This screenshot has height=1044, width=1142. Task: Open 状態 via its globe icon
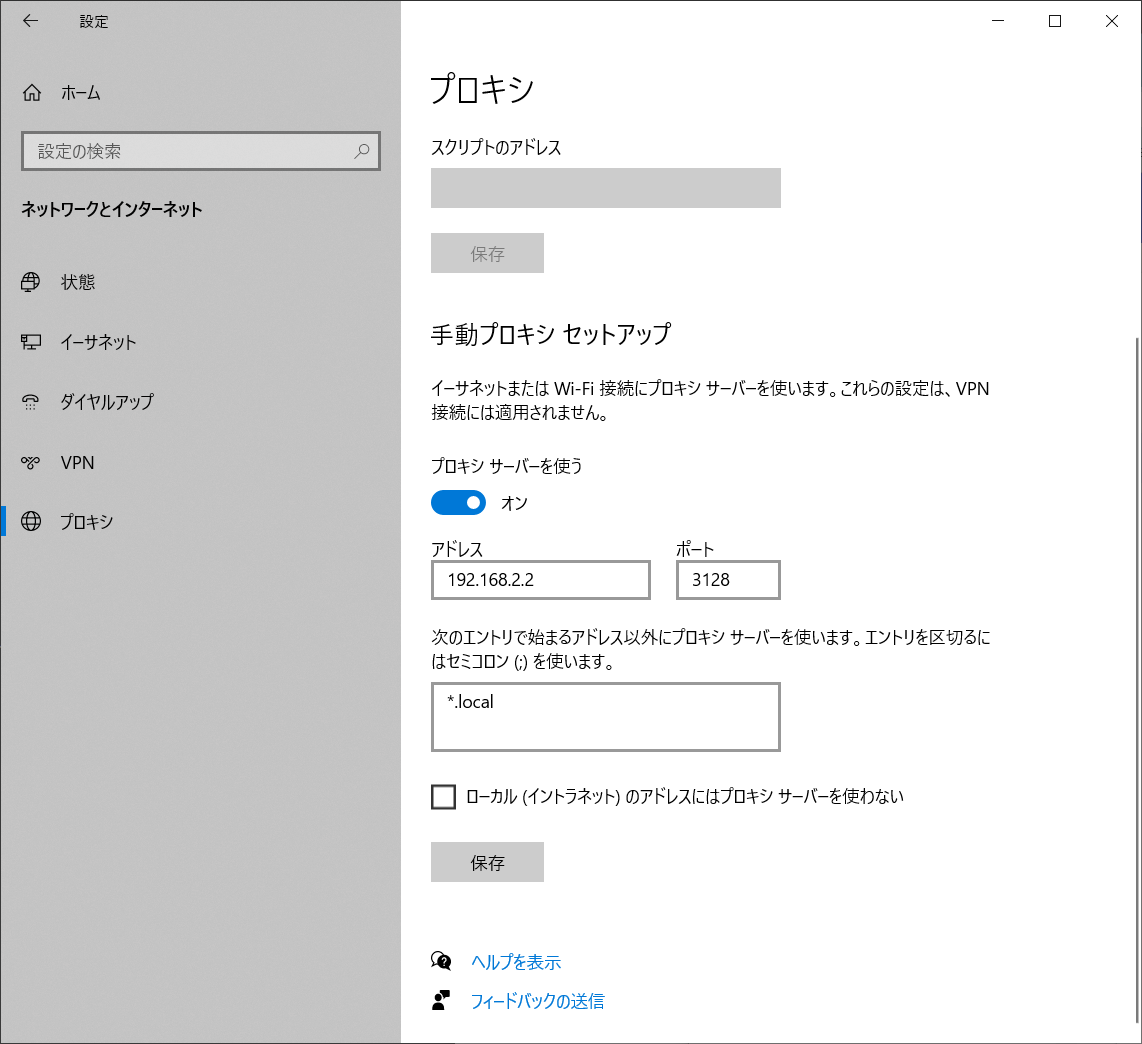pos(31,282)
